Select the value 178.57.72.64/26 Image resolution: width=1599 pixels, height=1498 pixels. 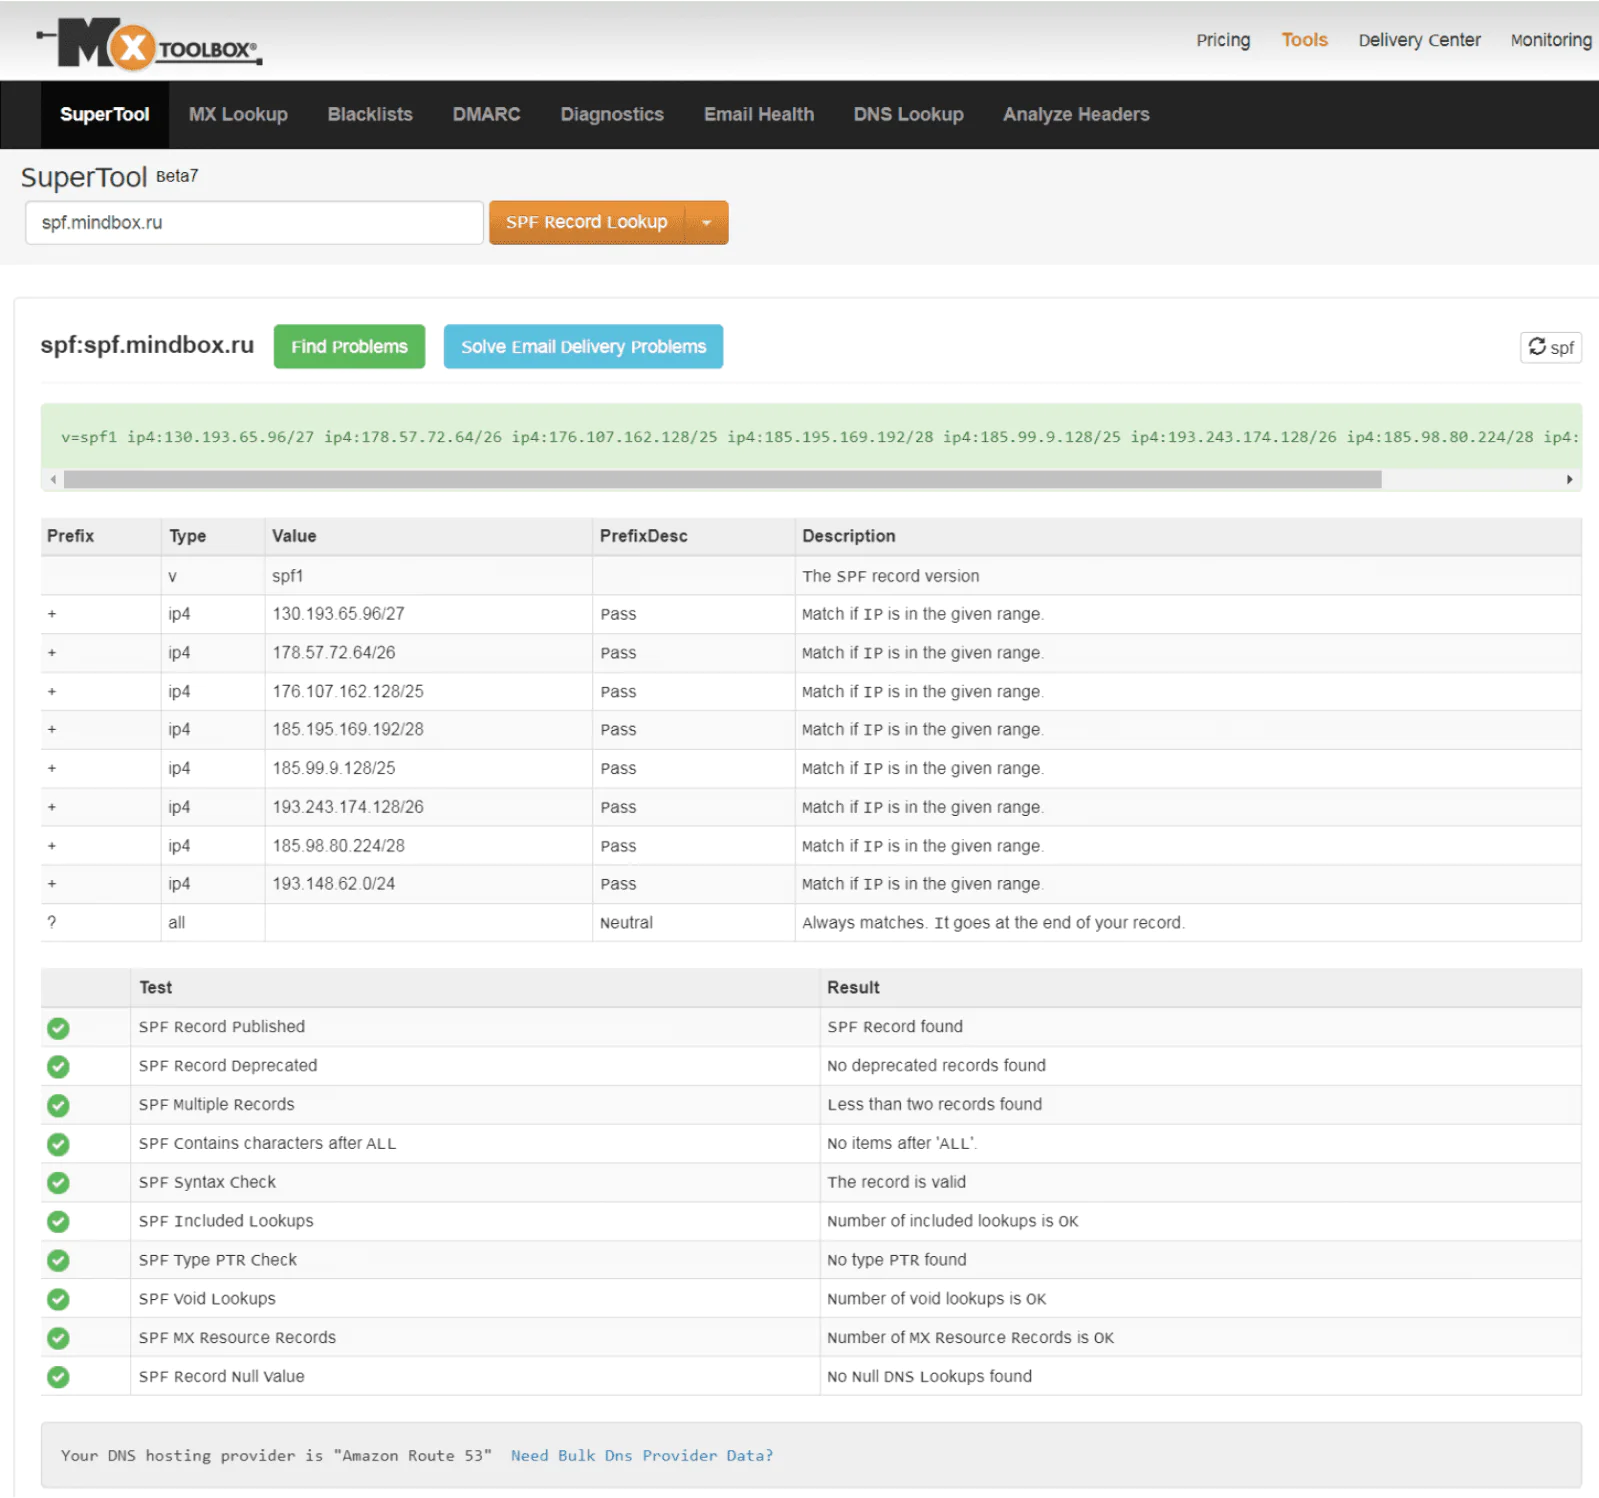(x=333, y=653)
